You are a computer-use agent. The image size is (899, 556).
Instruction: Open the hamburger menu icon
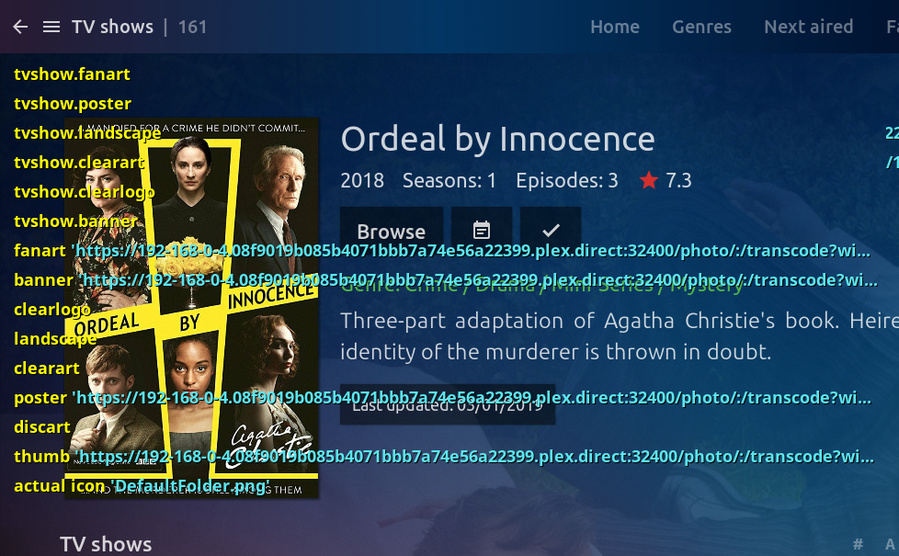coord(51,27)
